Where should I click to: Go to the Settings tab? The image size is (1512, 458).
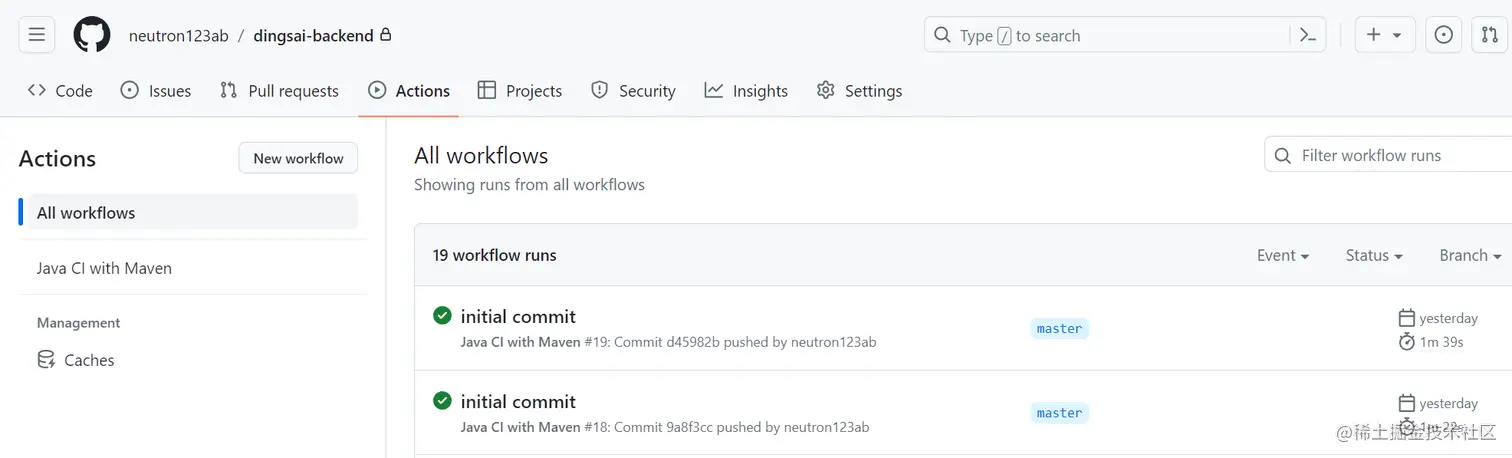pyautogui.click(x=859, y=91)
